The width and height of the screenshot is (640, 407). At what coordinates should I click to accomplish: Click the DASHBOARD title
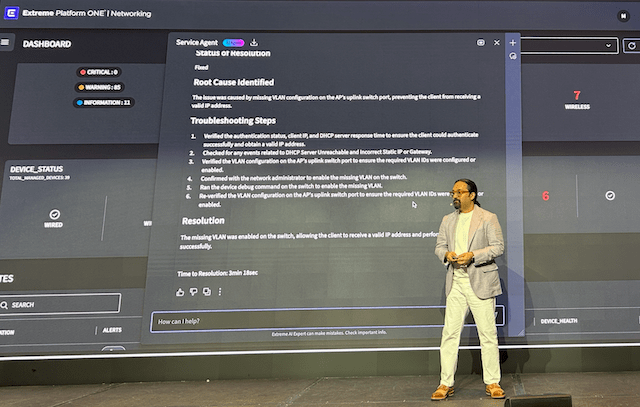tap(47, 44)
